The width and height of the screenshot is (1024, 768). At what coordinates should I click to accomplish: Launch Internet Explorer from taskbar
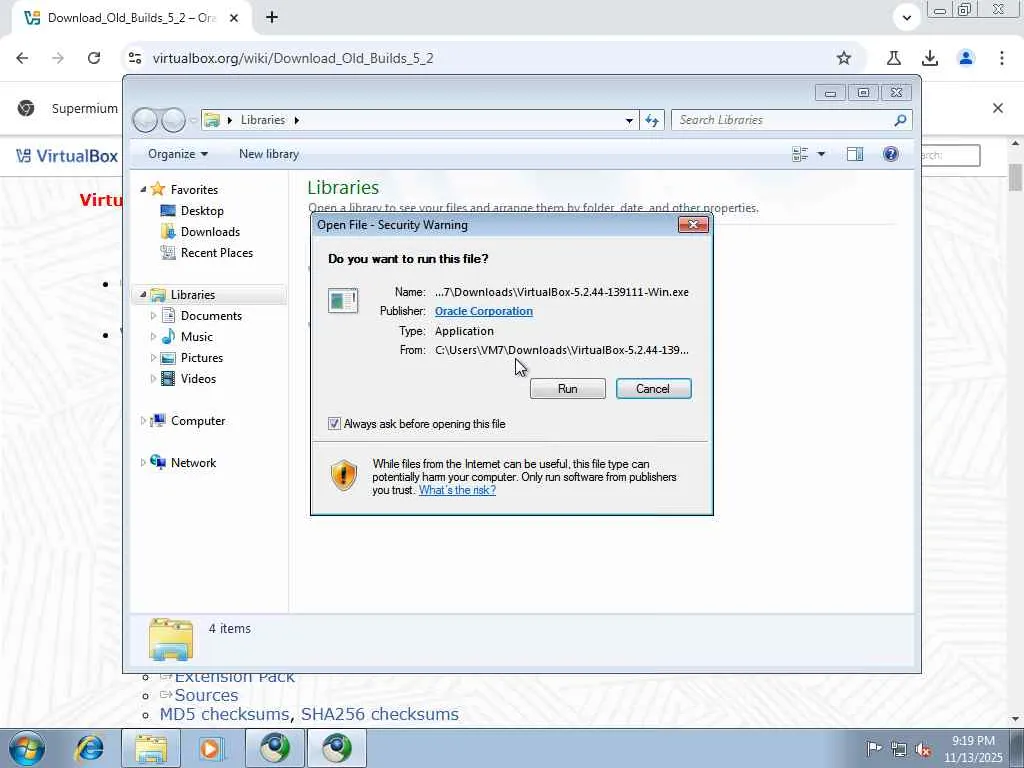click(x=89, y=748)
